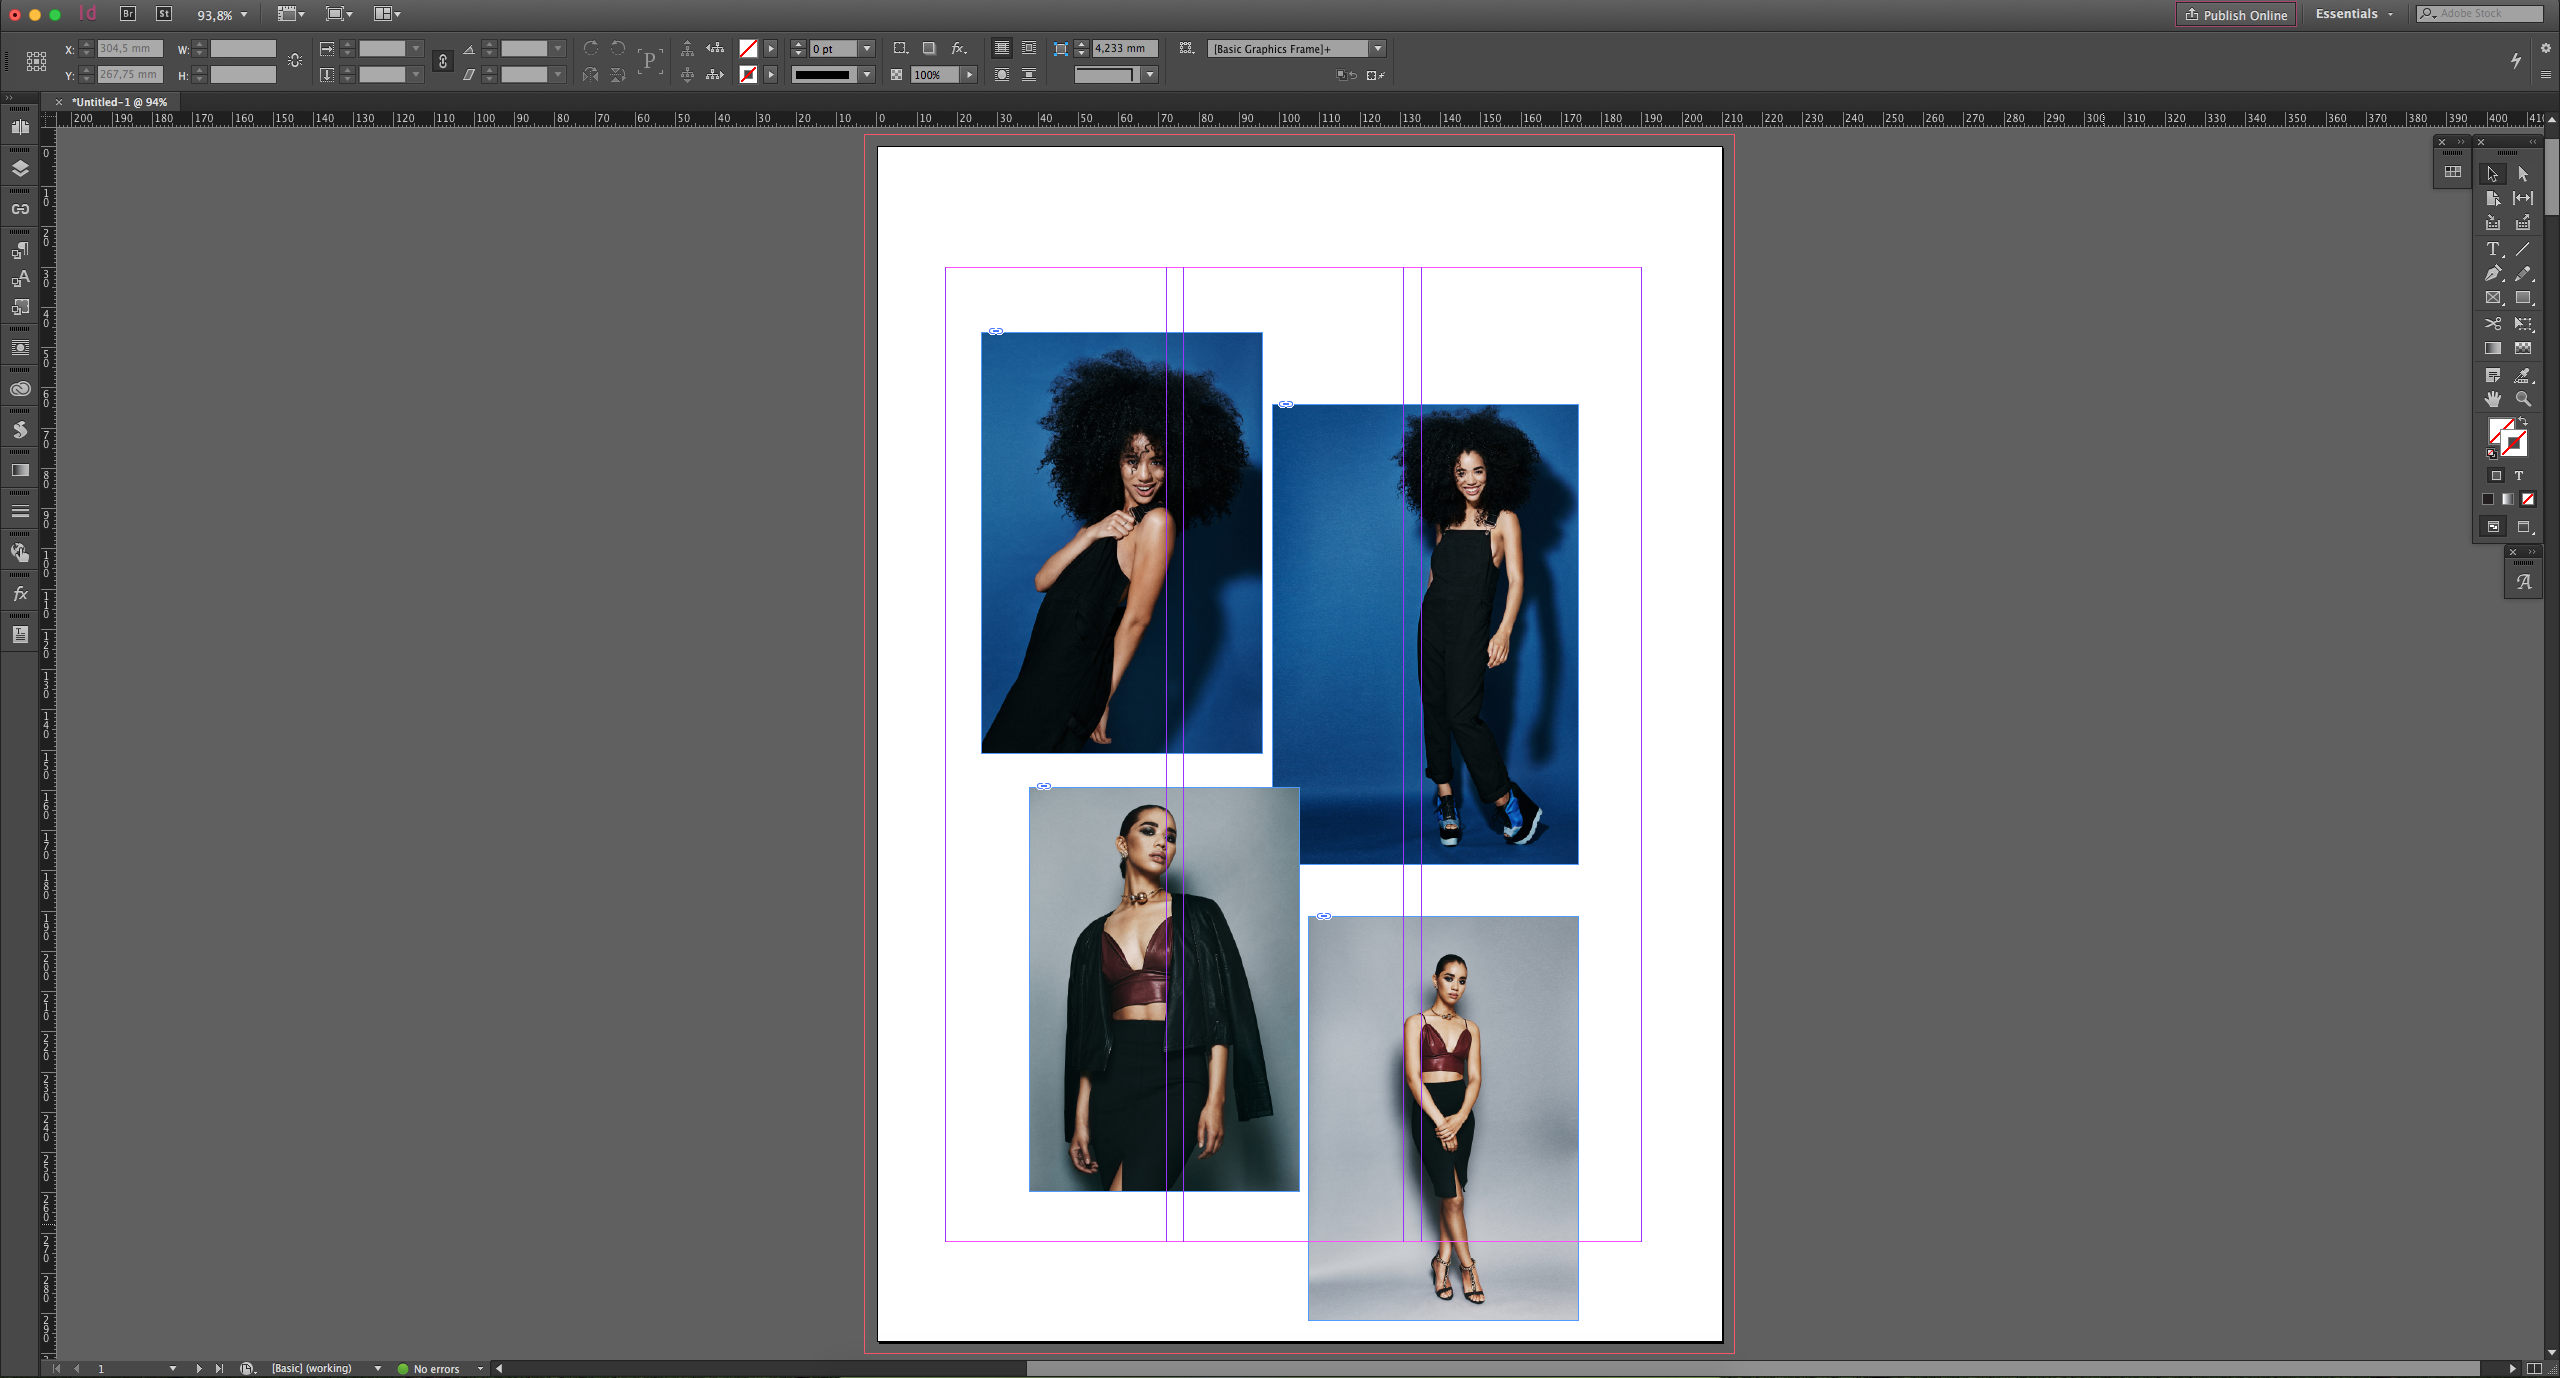Select the Note tool
This screenshot has height=1378, width=2560.
[x=2492, y=375]
